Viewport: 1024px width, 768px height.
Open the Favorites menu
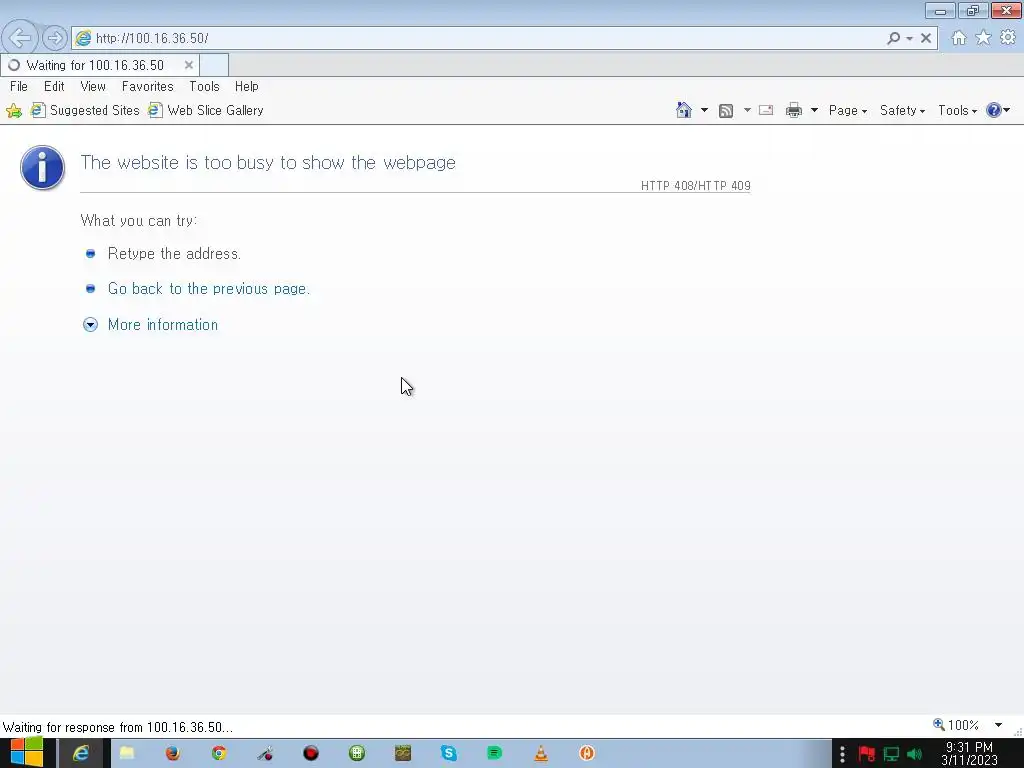(148, 86)
